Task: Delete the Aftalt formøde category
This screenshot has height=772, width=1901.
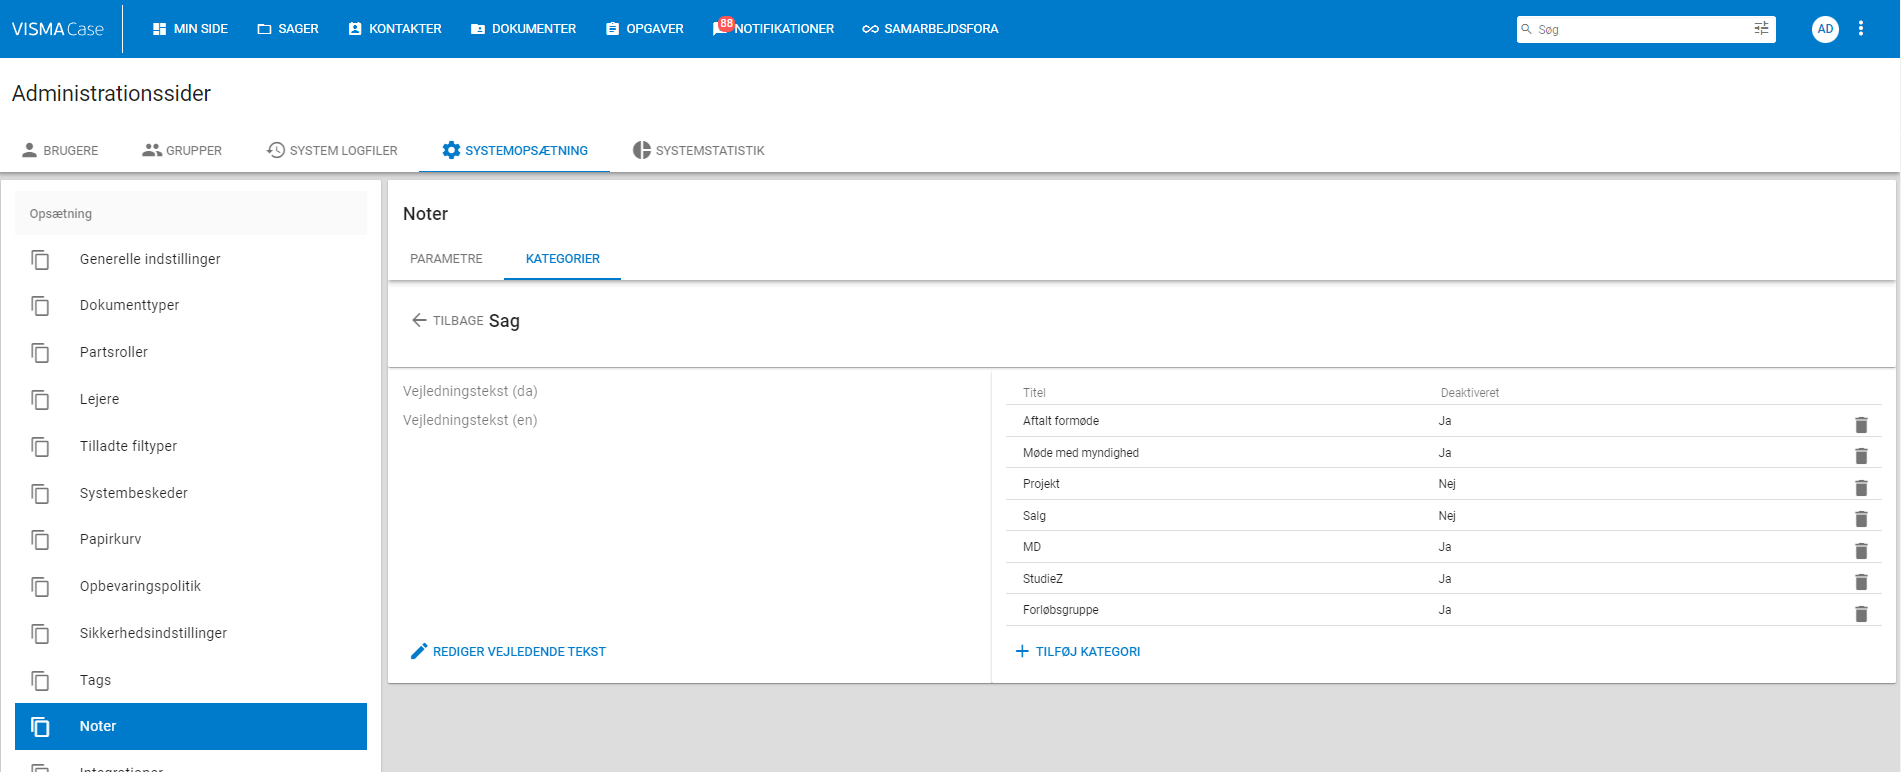Action: coord(1861,425)
